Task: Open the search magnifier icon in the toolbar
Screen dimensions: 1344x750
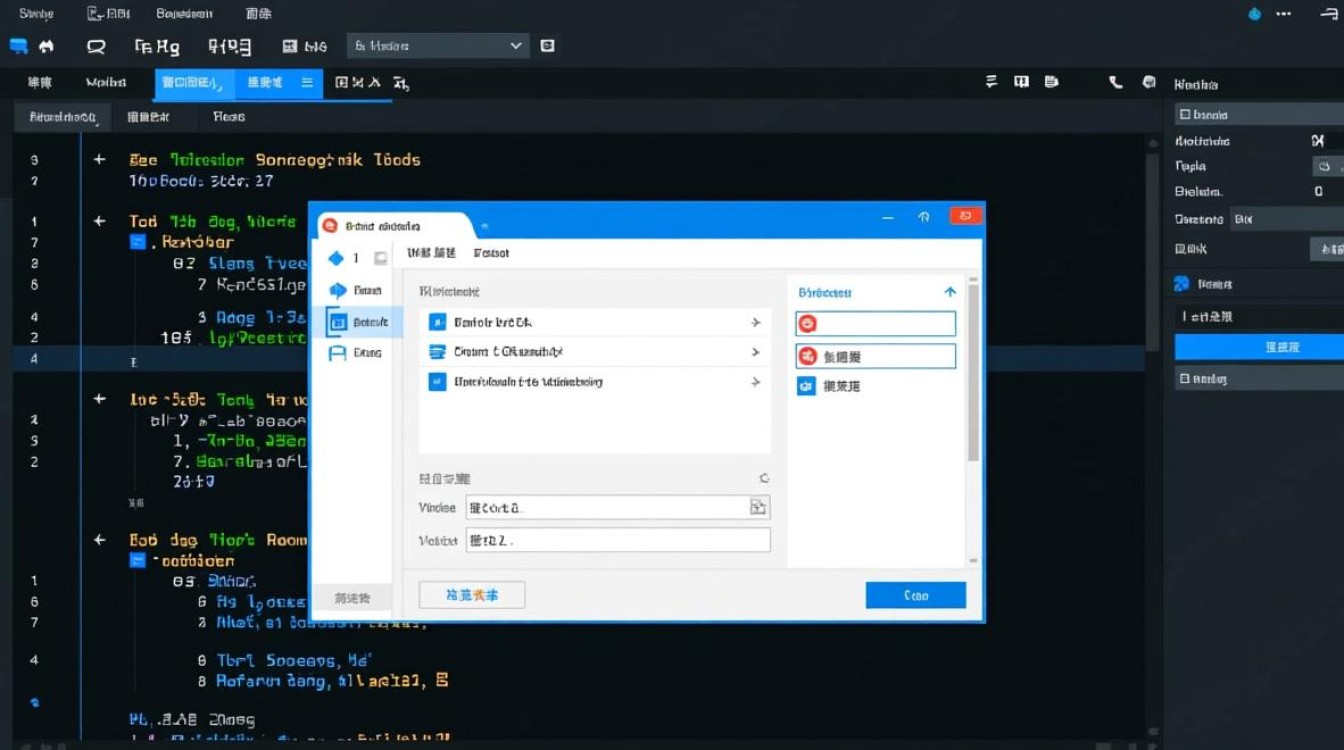Action: click(x=95, y=45)
